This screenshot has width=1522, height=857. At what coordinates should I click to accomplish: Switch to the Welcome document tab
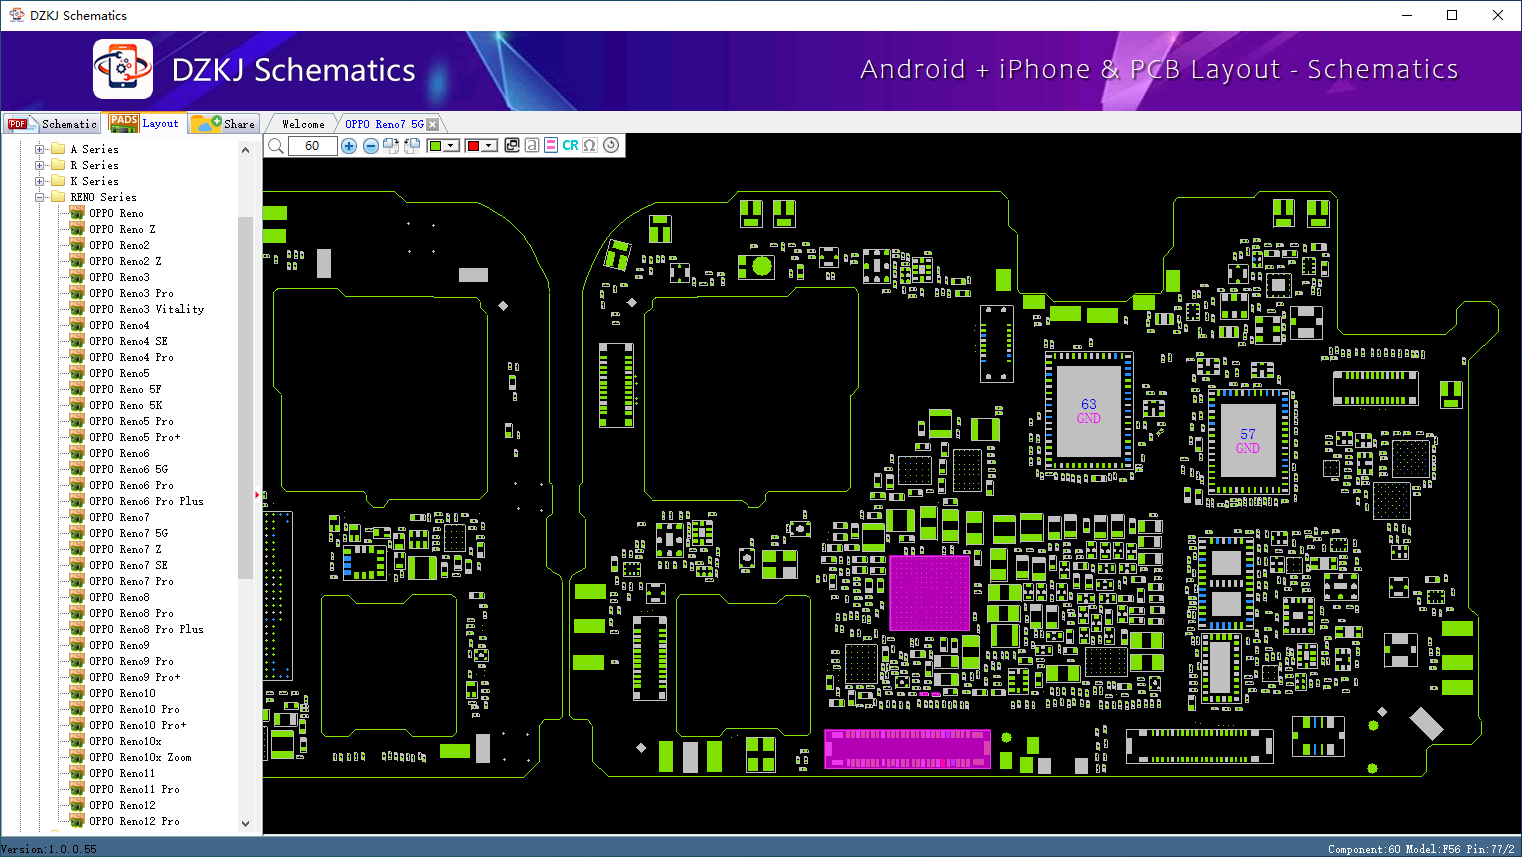coord(303,124)
